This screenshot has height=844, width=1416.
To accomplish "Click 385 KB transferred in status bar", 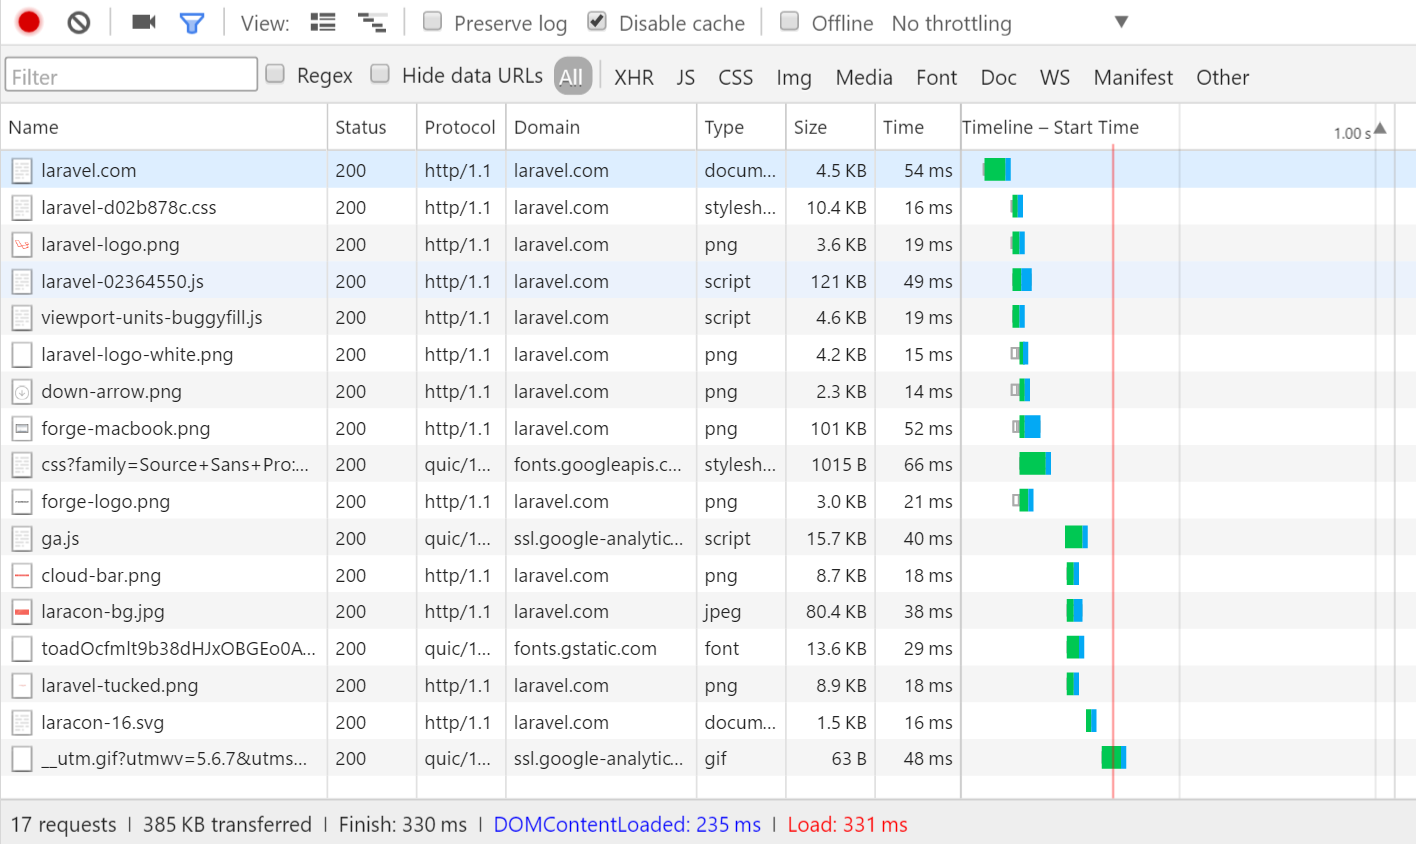I will pos(227,825).
